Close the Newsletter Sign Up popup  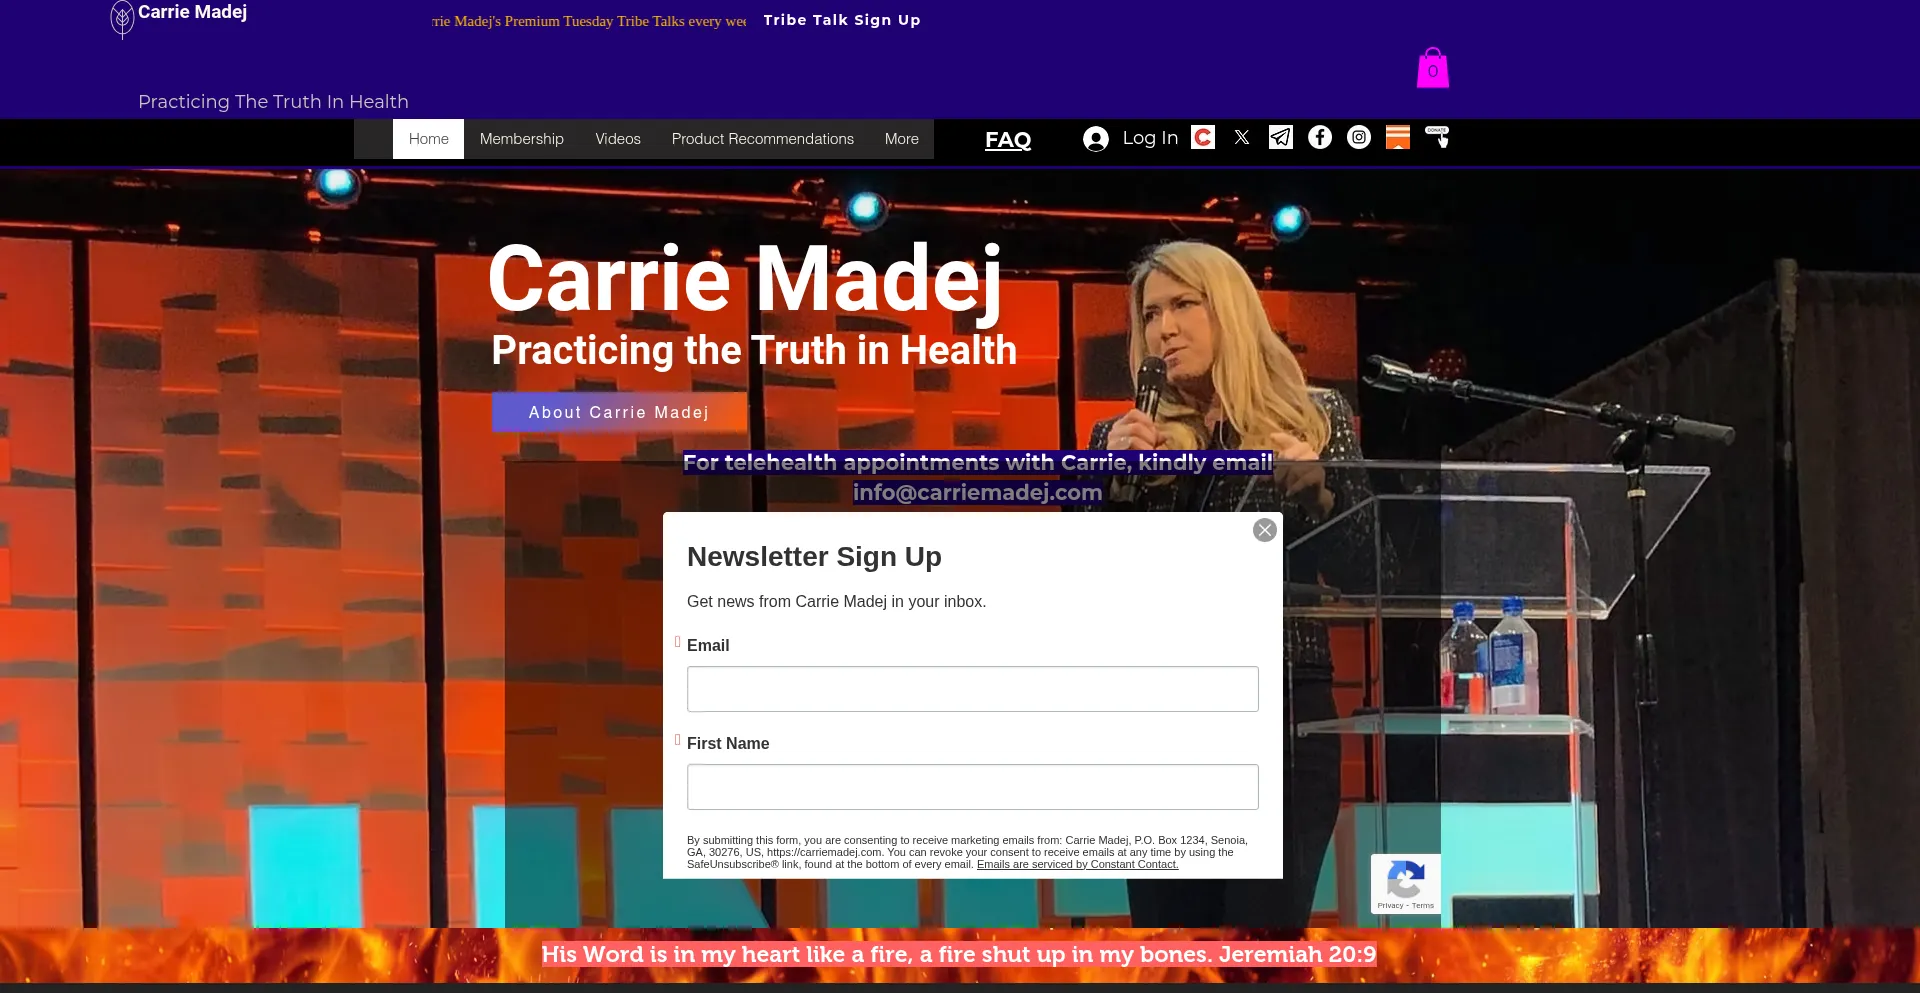point(1264,530)
